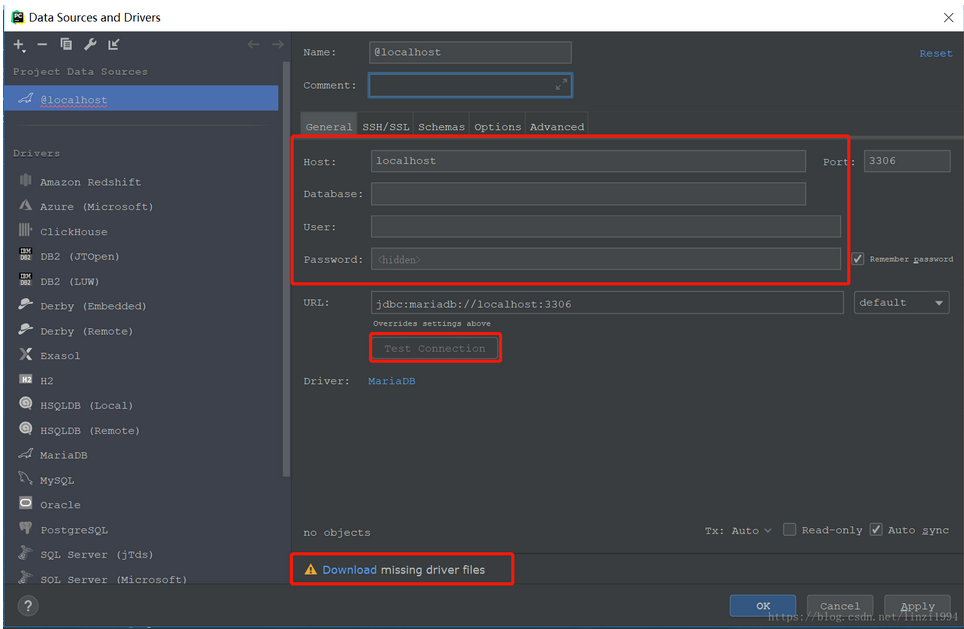Screen dimensions: 964x629
Task: Navigate back with left arrow icon
Action: click(x=253, y=44)
